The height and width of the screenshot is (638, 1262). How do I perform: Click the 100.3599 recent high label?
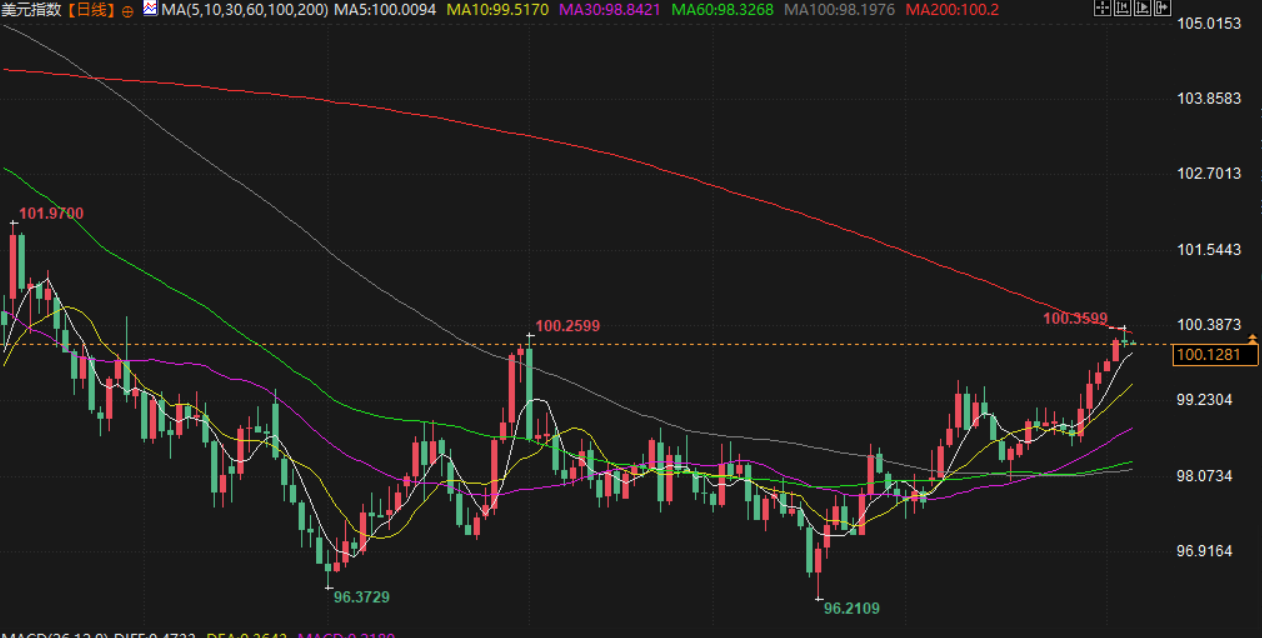click(x=1075, y=319)
